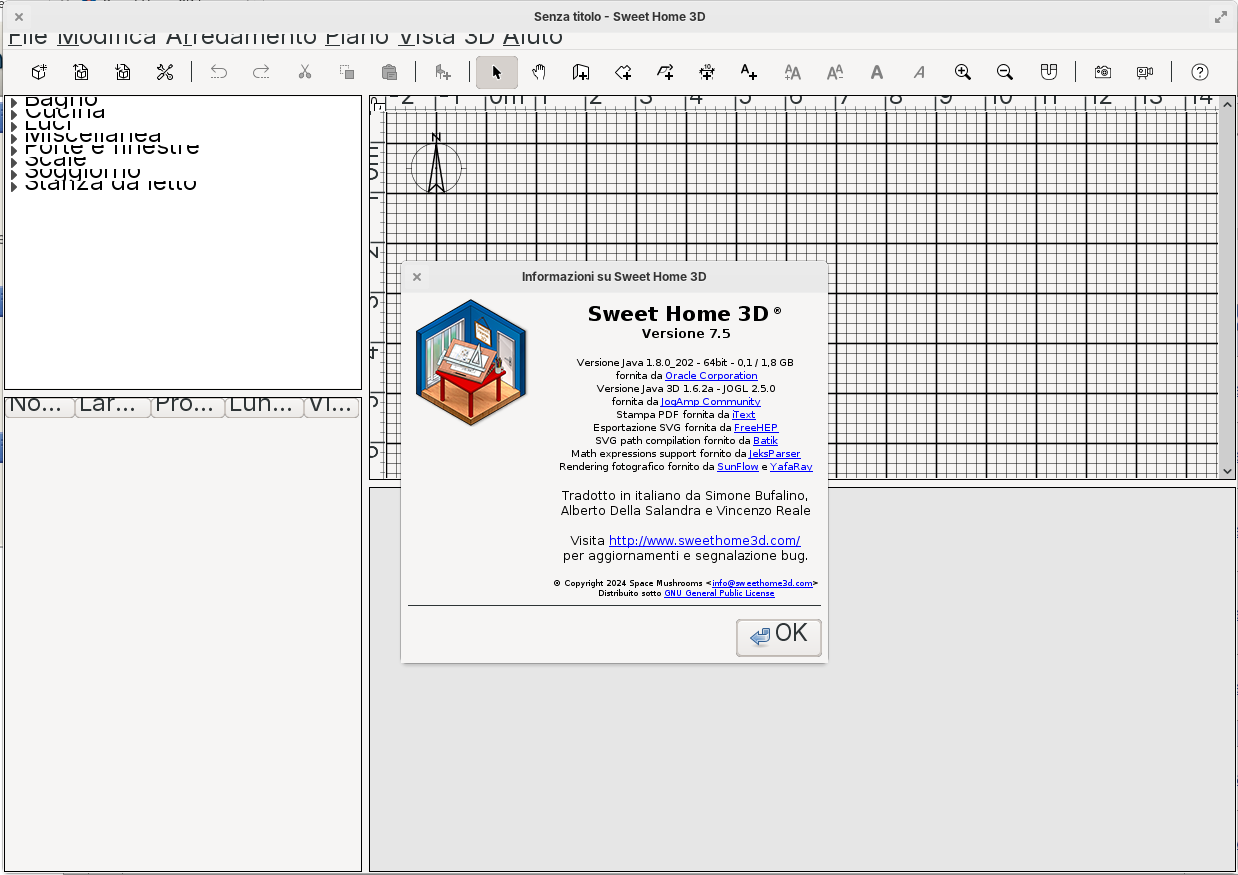Expand the Bagno catalog category
This screenshot has height=875, width=1238.
pos(15,102)
